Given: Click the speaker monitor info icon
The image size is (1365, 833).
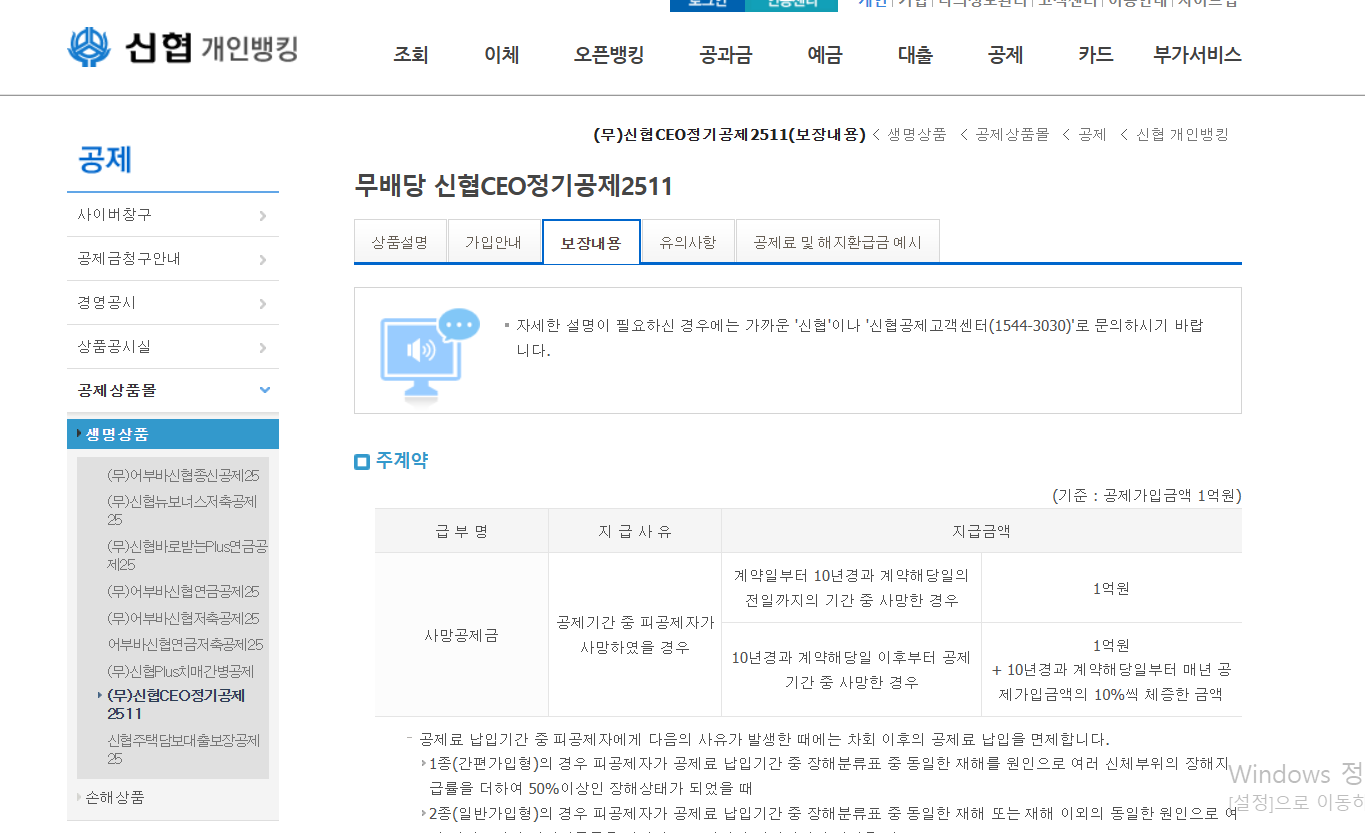Looking at the screenshot, I should [429, 355].
